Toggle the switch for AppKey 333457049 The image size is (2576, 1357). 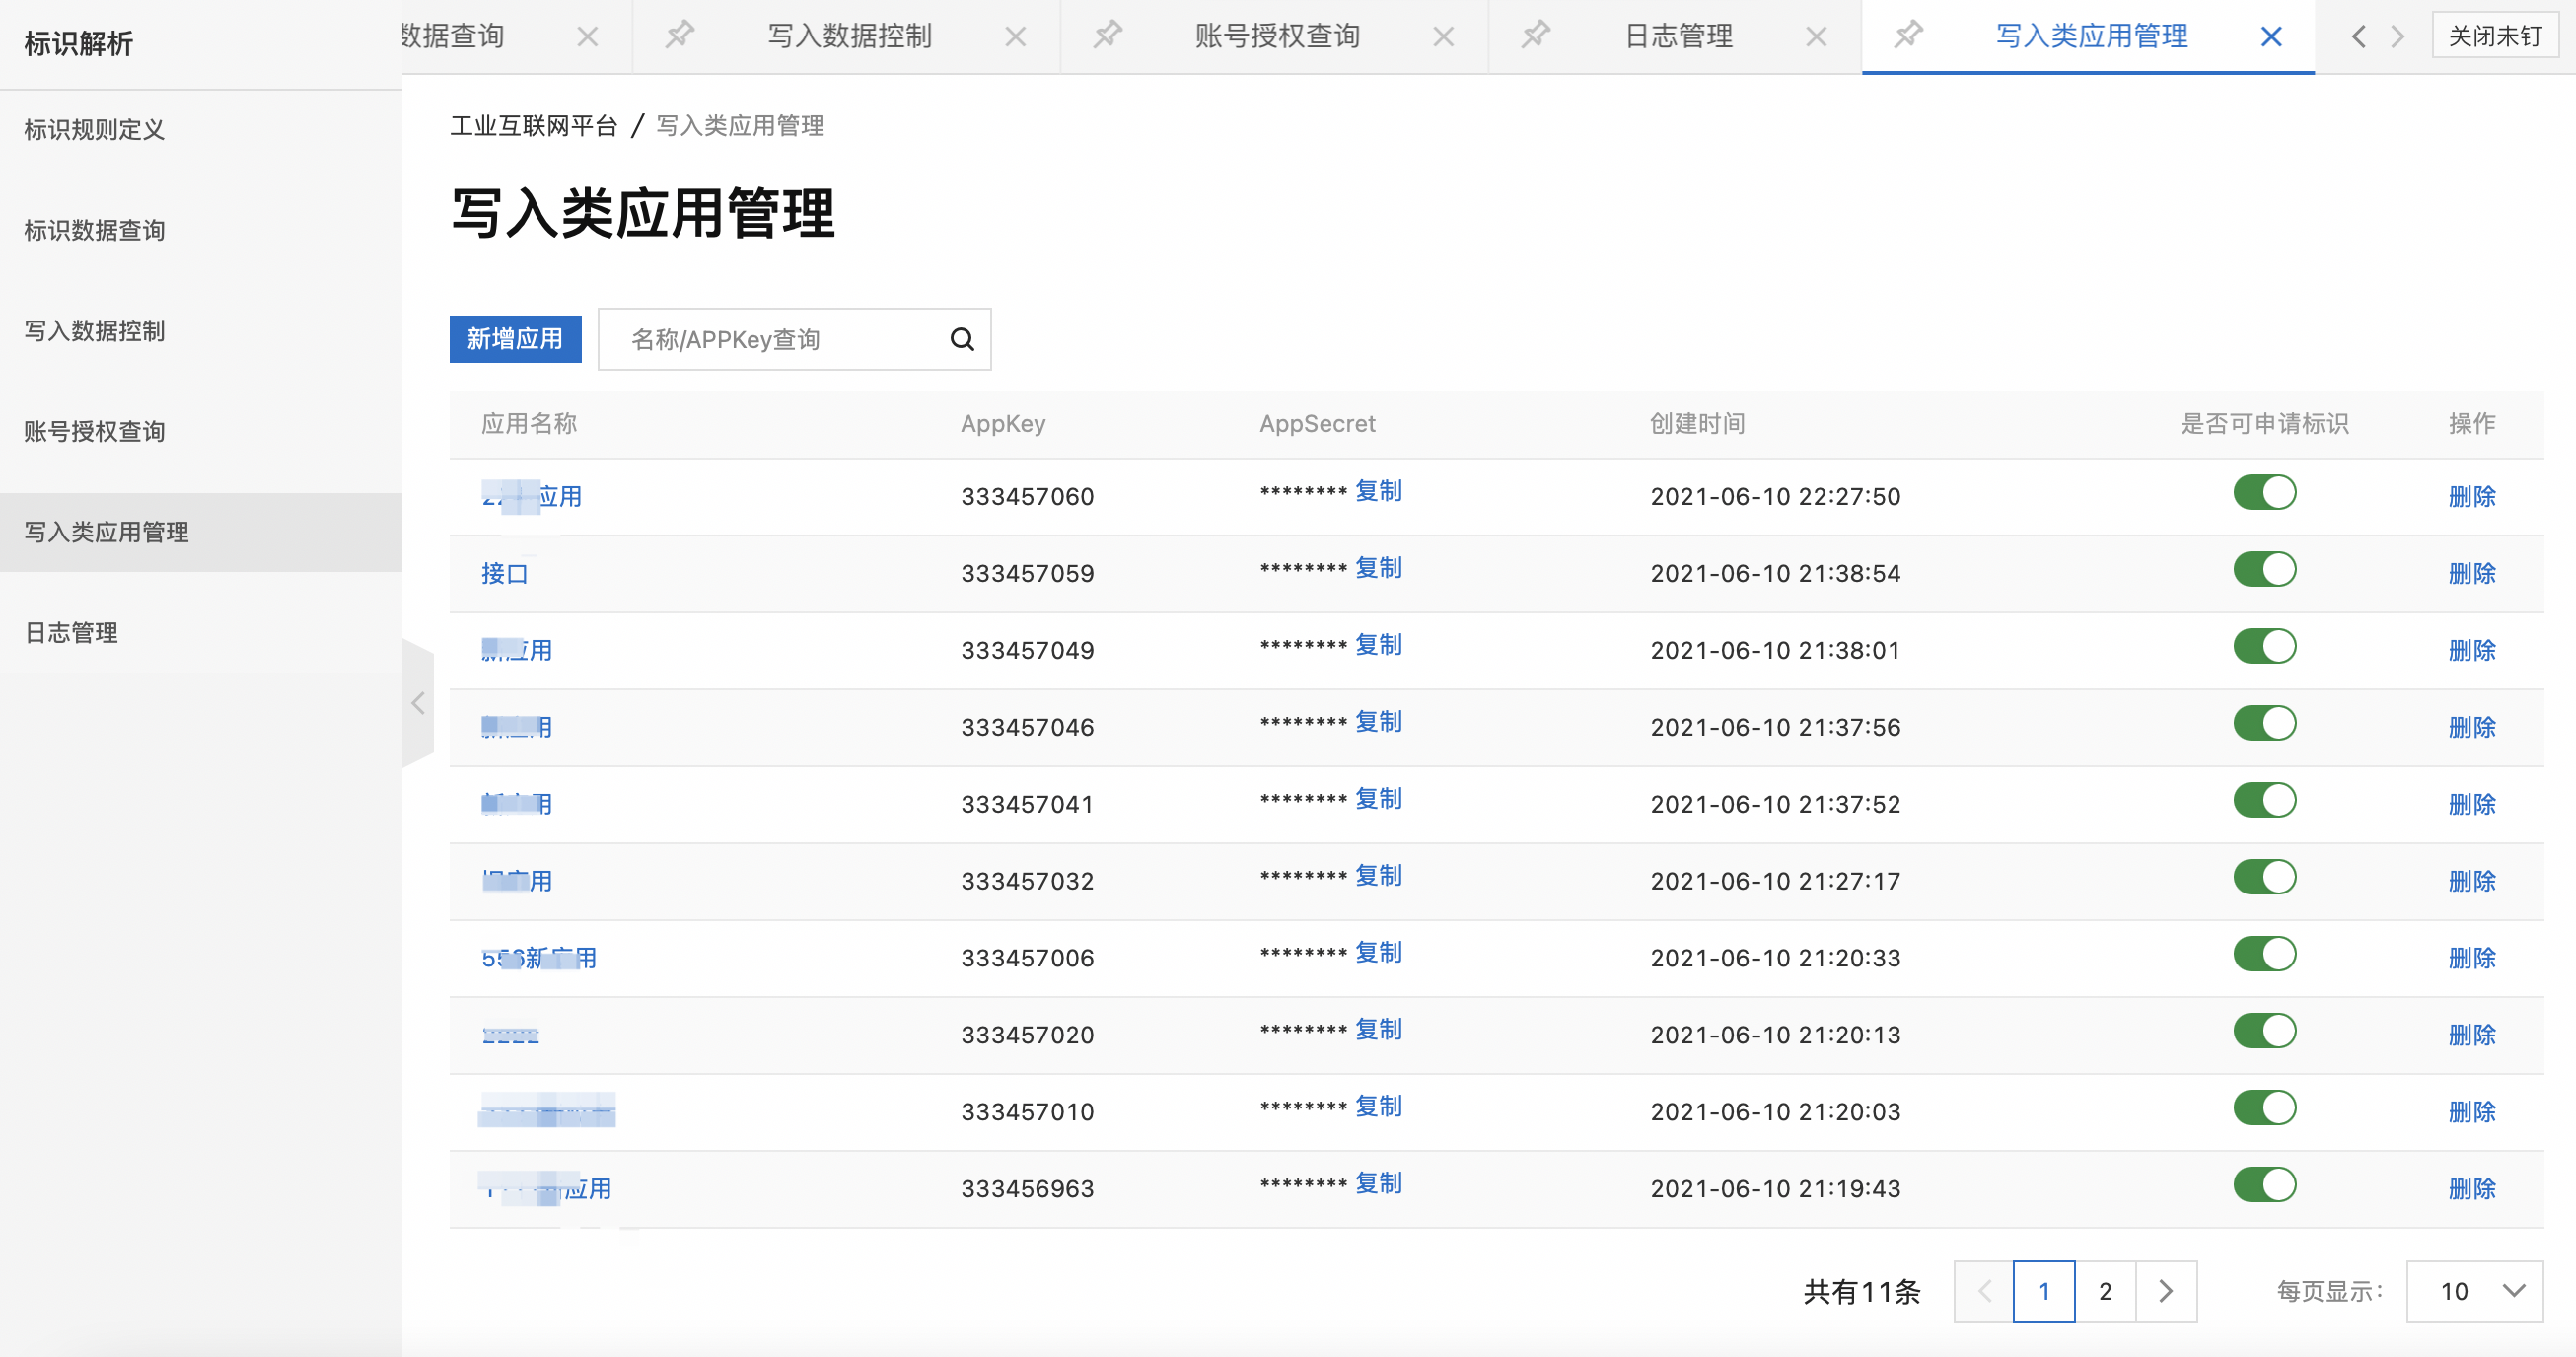pos(2265,646)
